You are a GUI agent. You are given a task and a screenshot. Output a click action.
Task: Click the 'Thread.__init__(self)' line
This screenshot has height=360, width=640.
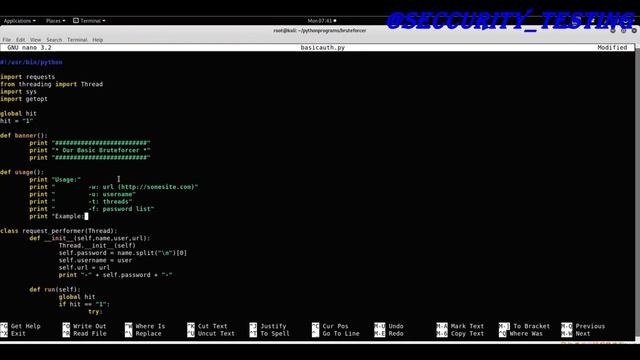click(97, 246)
